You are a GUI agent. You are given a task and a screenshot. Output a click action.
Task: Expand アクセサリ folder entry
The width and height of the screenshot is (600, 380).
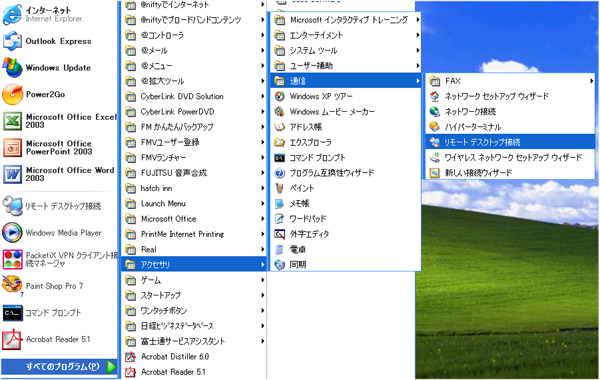coord(194,264)
